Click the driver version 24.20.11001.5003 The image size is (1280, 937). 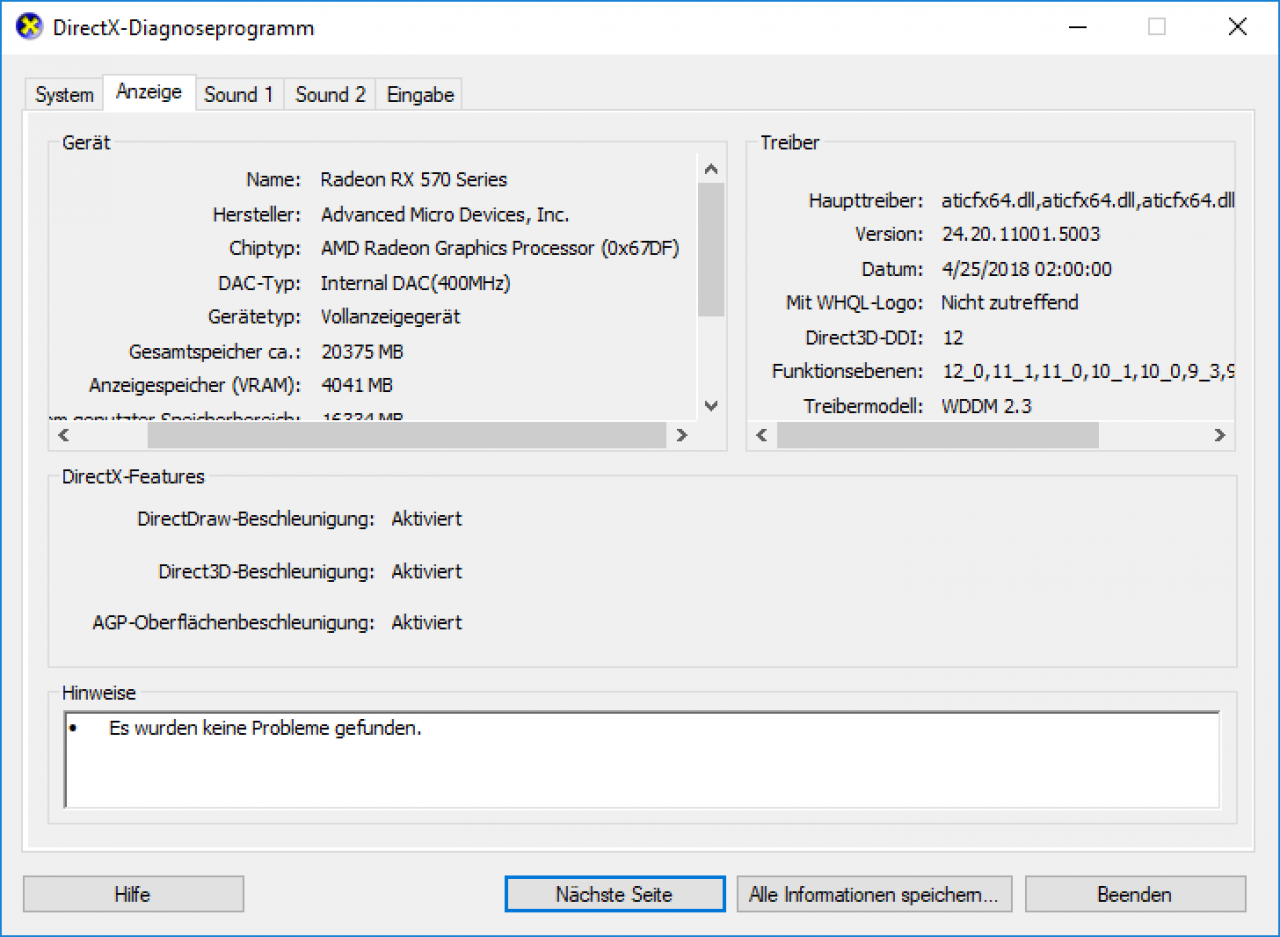pos(1020,234)
